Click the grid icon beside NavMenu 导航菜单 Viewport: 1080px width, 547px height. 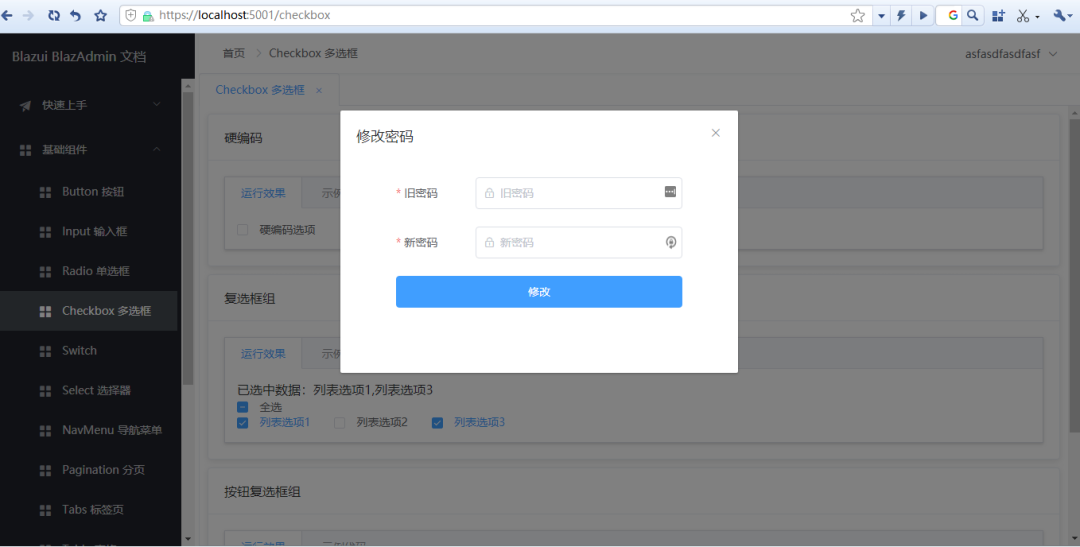pos(45,431)
